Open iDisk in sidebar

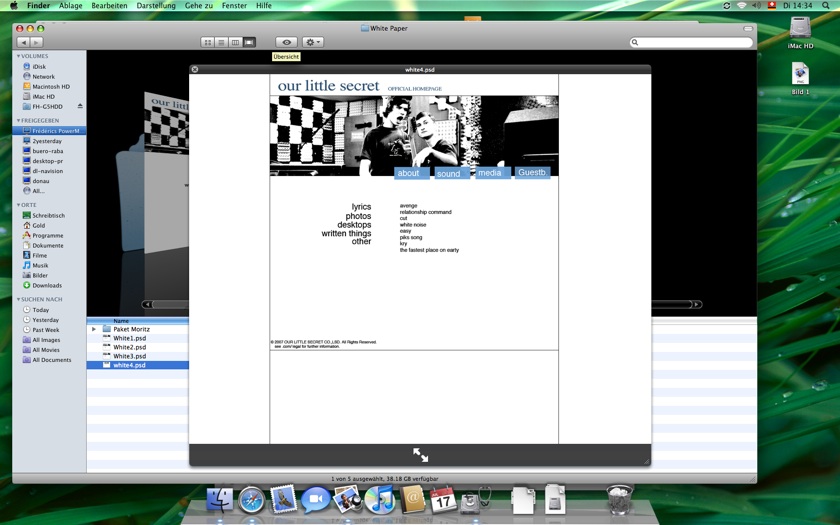(x=39, y=66)
